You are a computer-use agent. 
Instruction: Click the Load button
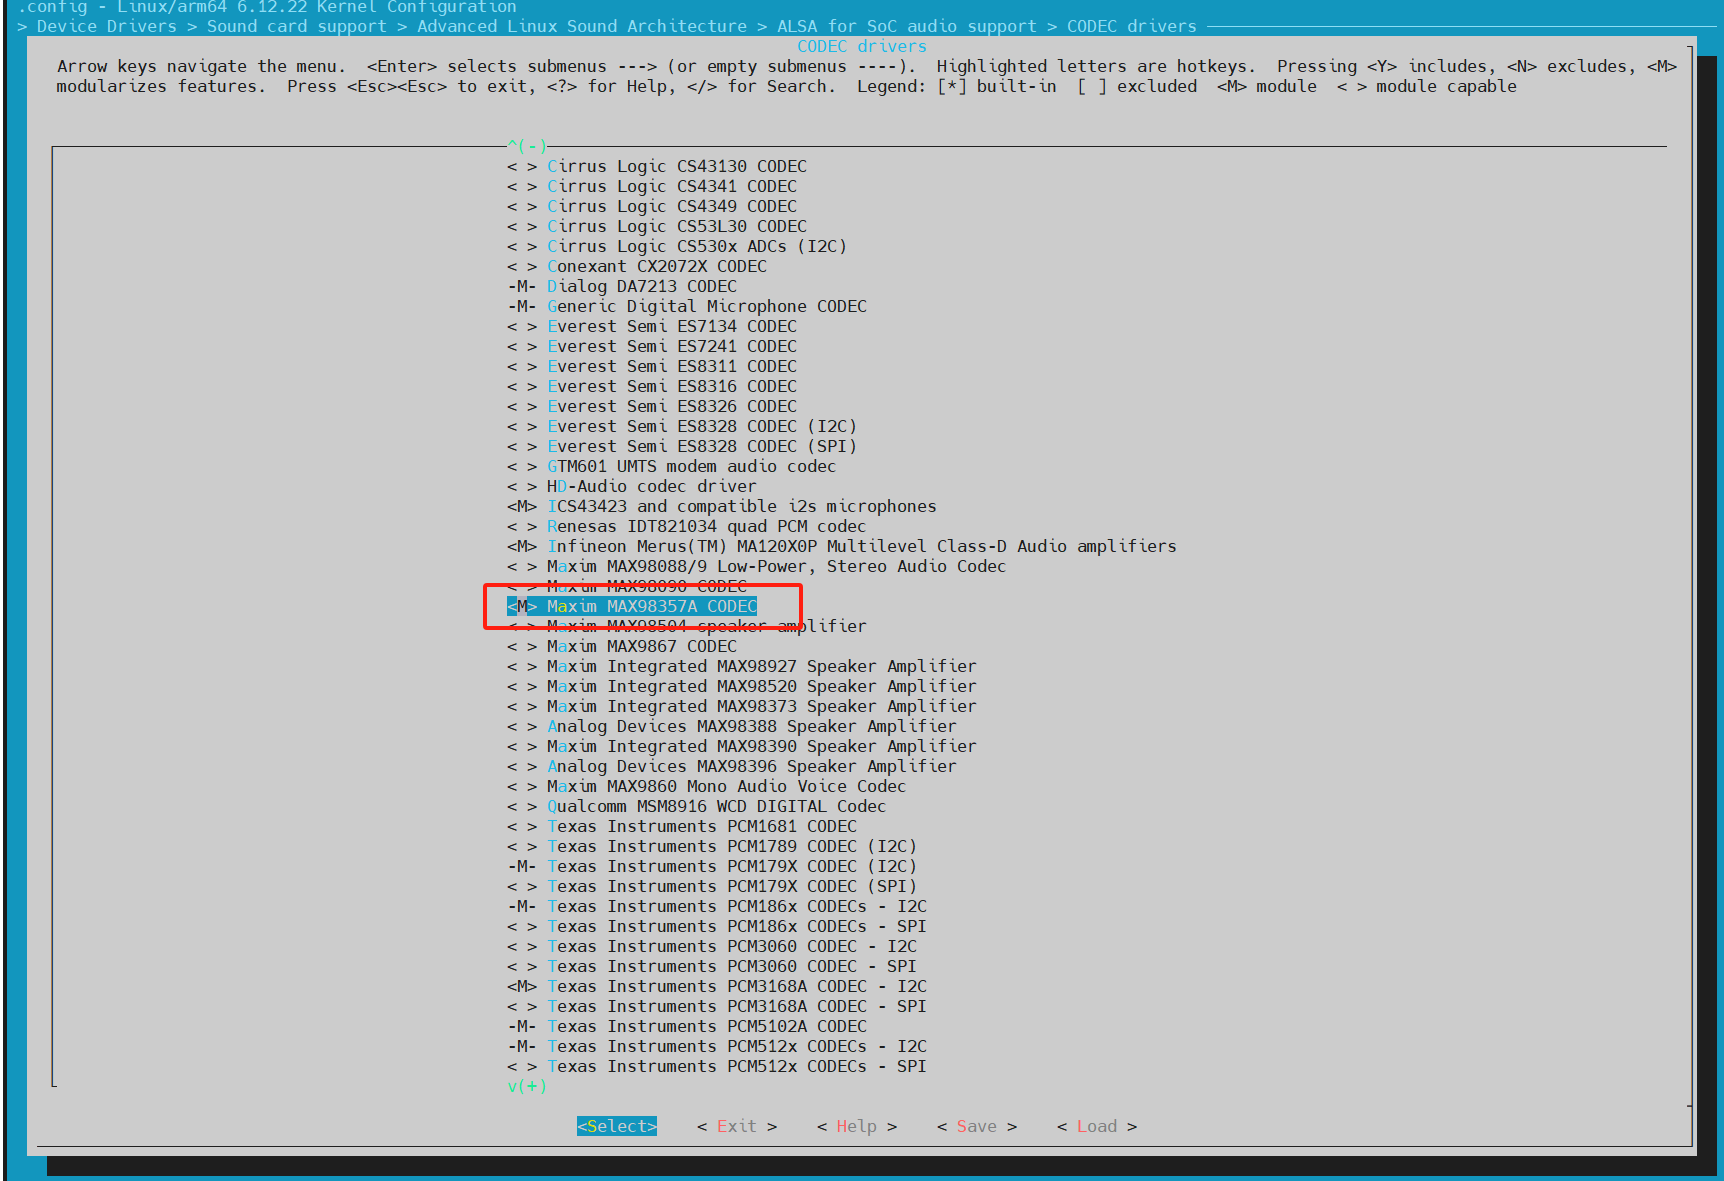pos(1097,1126)
